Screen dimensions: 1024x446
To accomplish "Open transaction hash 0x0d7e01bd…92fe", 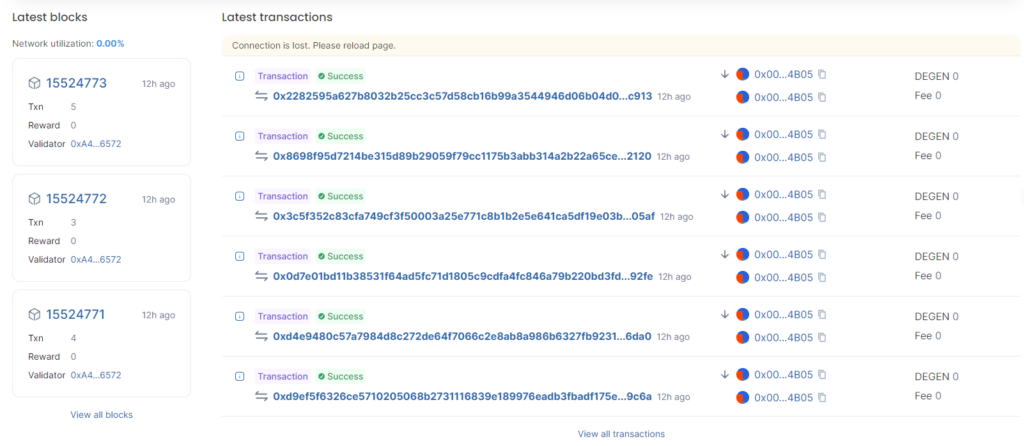I will coord(463,277).
